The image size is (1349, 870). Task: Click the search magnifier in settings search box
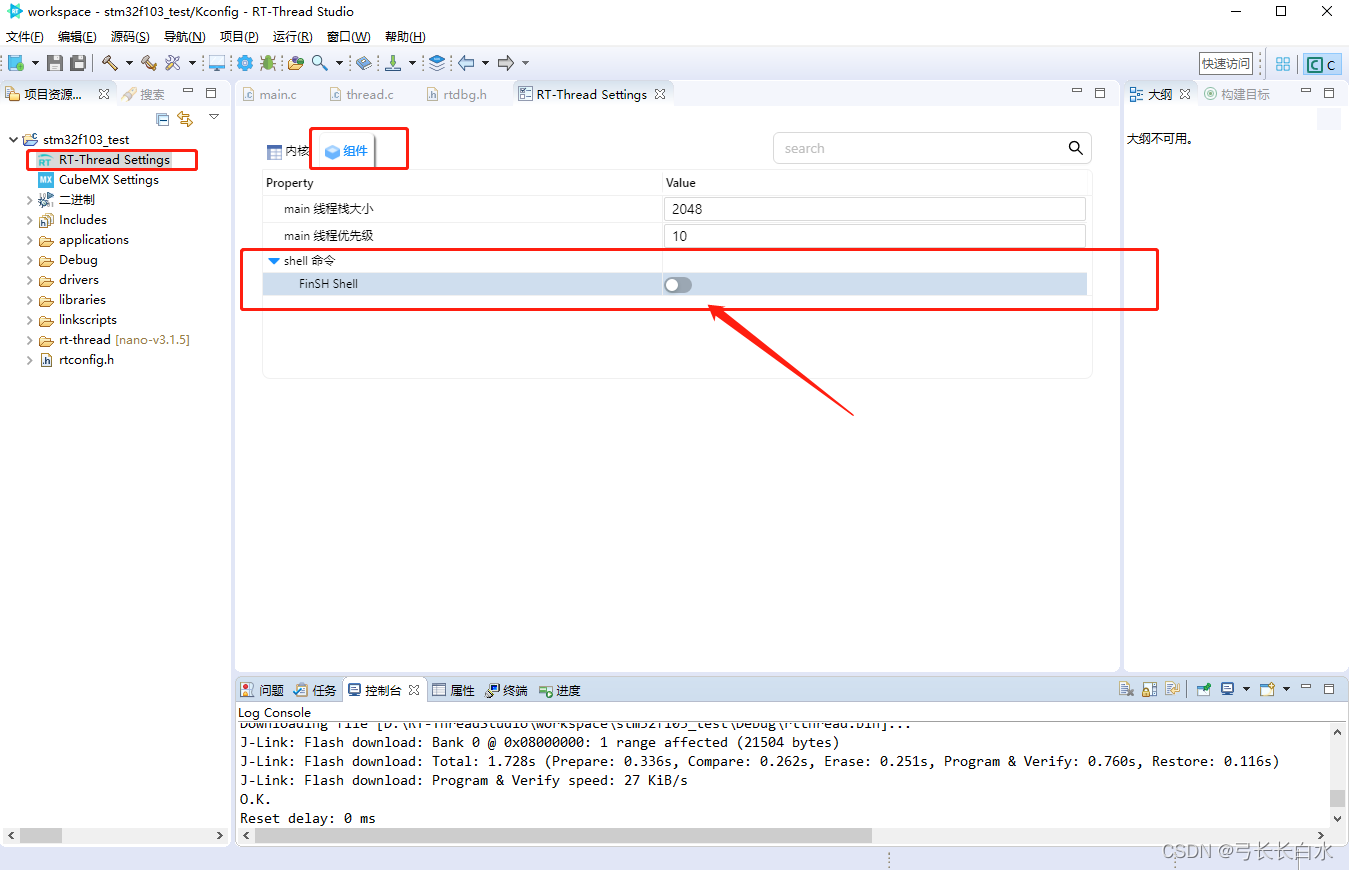(x=1075, y=148)
